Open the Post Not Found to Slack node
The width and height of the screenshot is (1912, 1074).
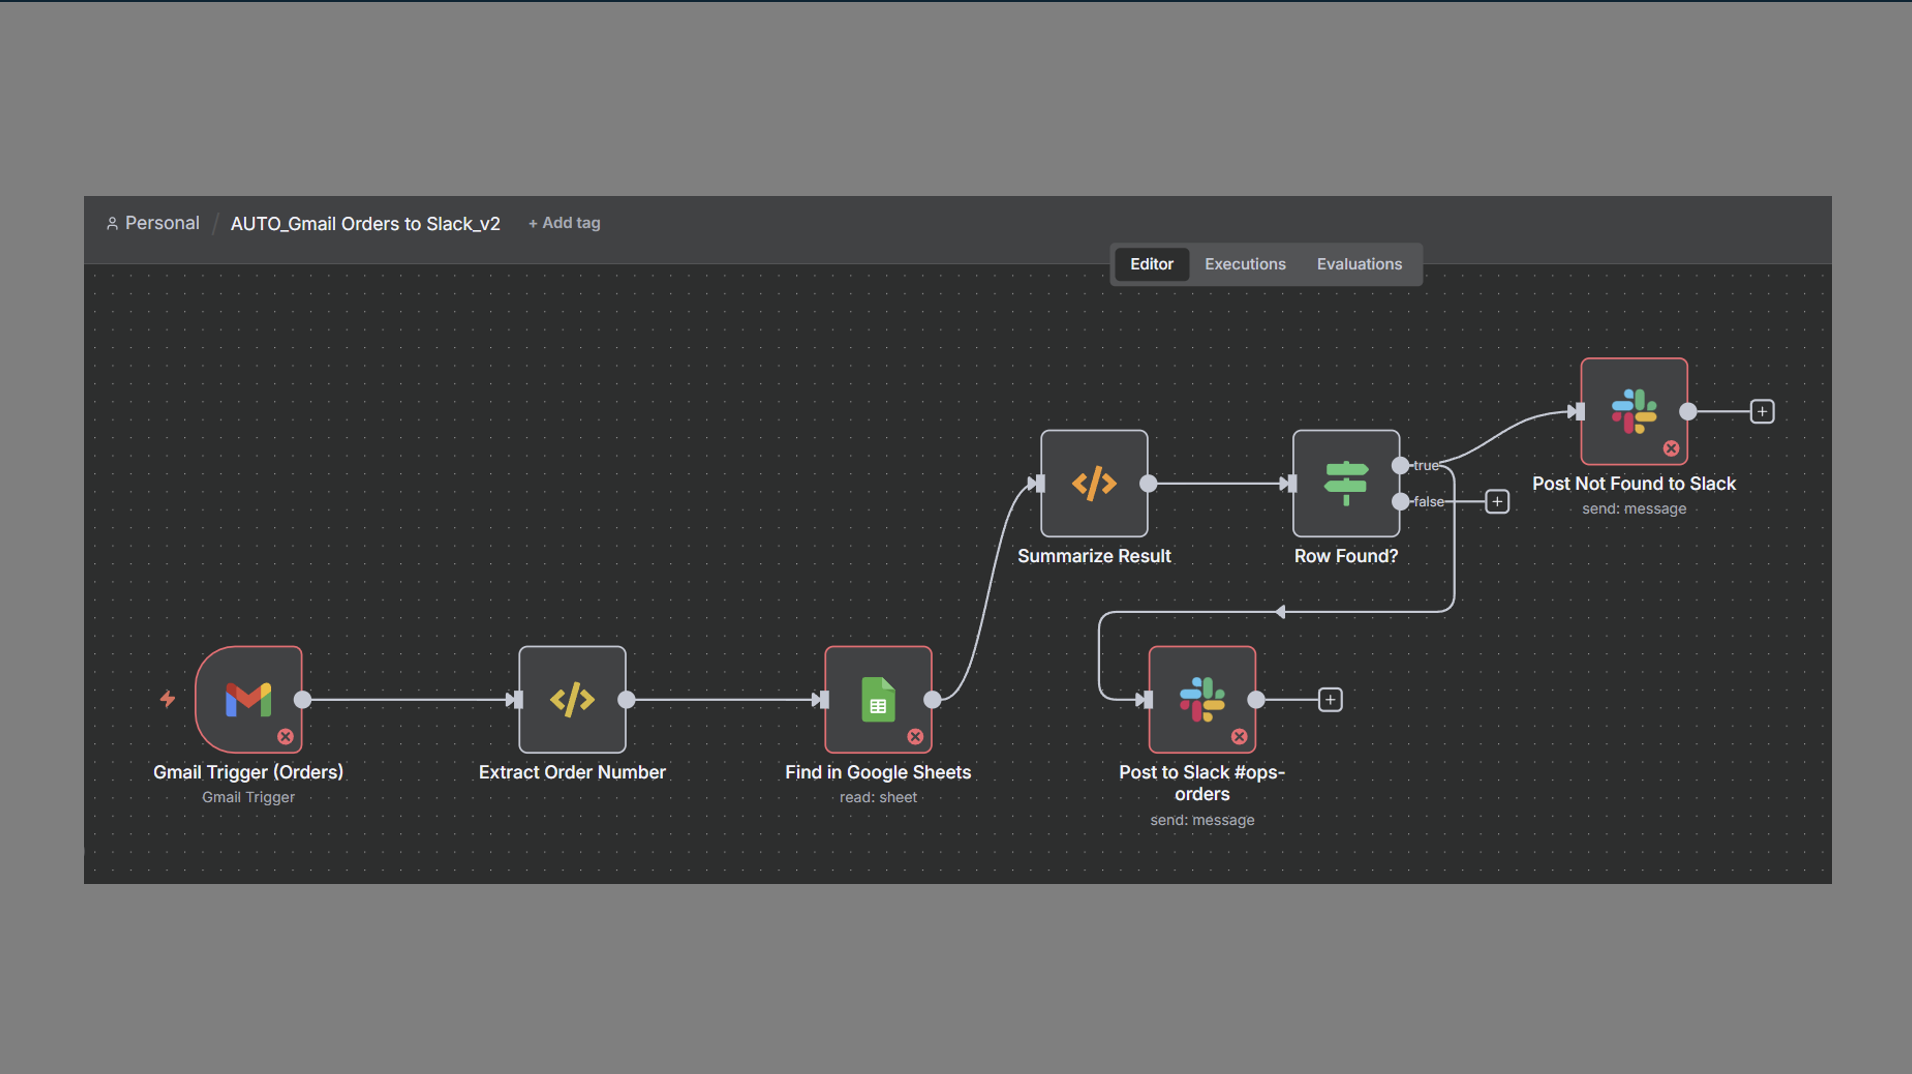1633,411
